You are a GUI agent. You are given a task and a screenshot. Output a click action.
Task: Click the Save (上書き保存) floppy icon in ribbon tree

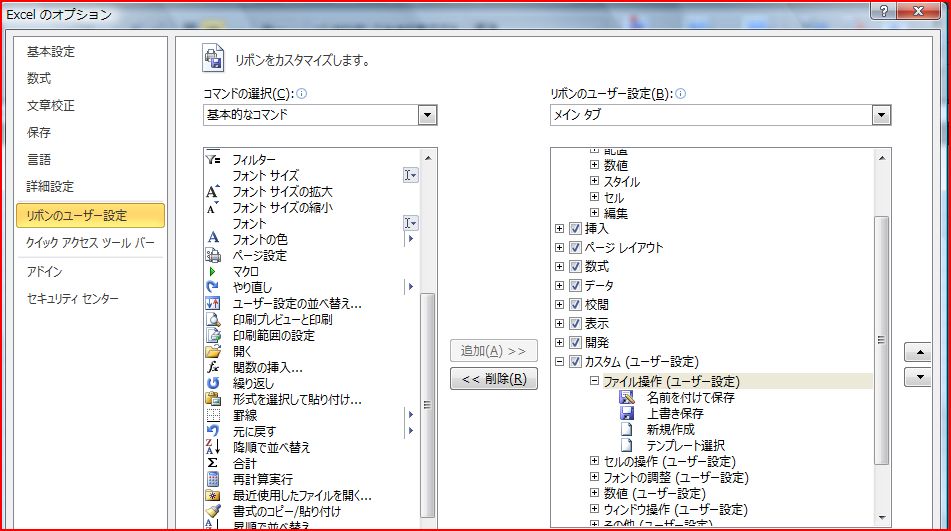(627, 413)
